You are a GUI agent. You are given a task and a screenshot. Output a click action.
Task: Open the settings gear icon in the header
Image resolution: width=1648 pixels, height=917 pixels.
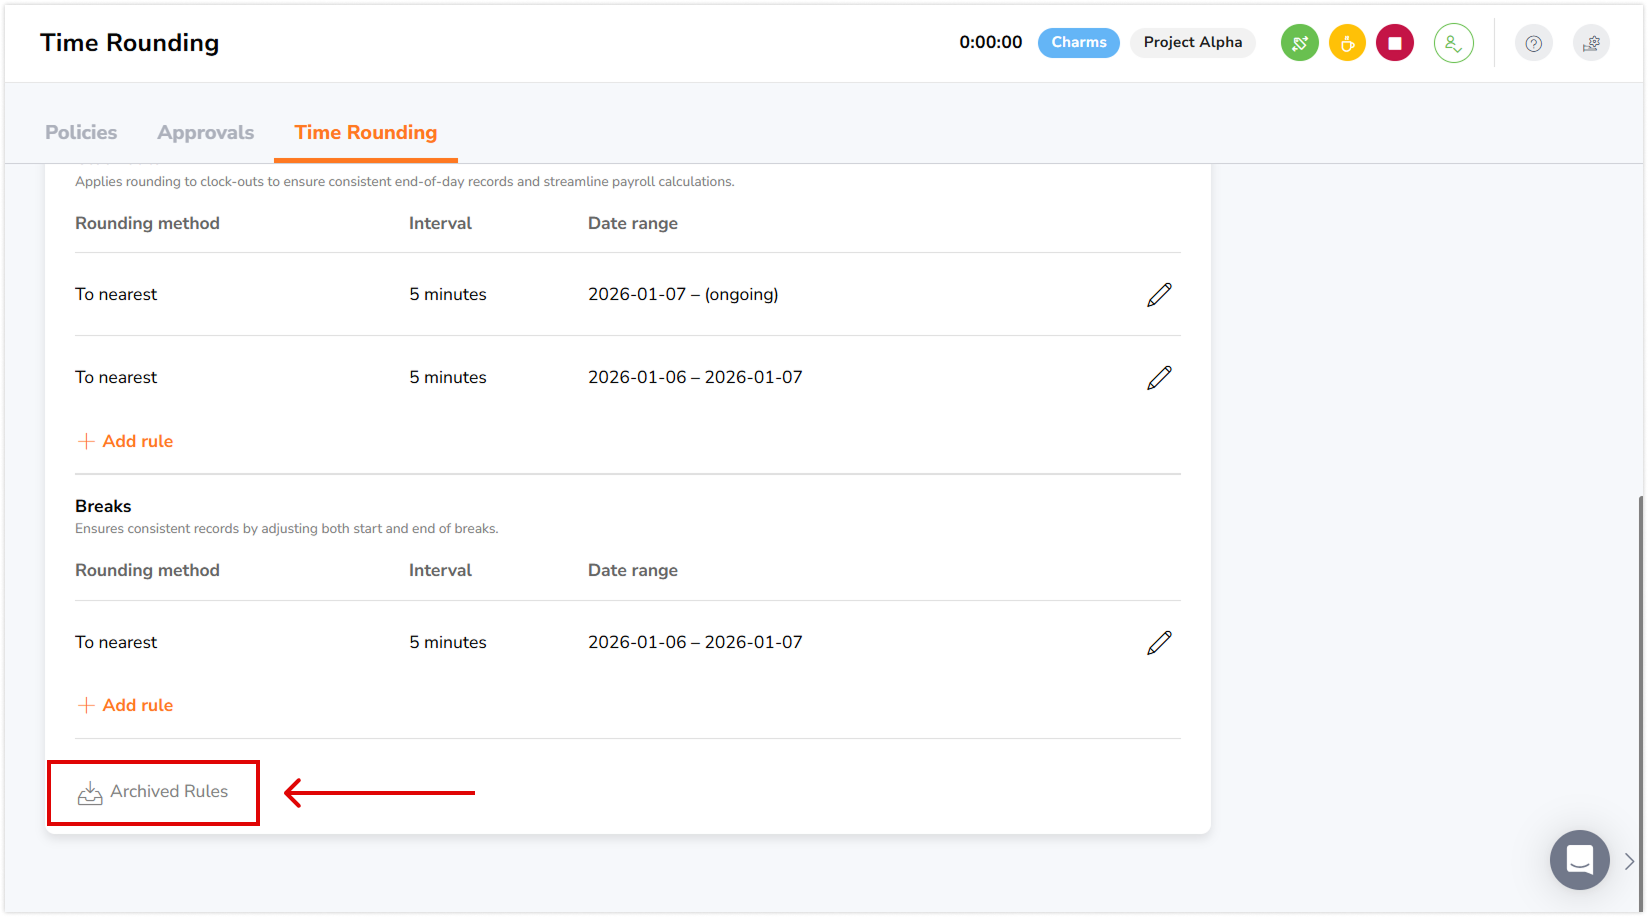point(1591,43)
